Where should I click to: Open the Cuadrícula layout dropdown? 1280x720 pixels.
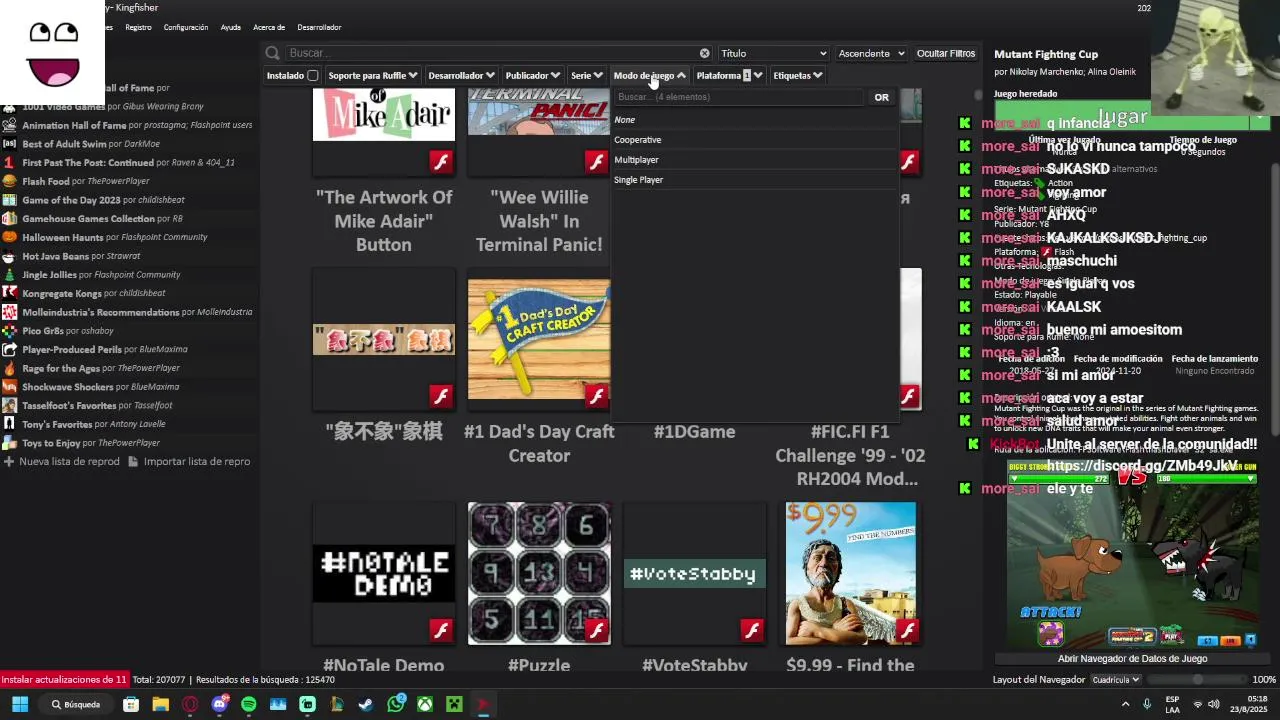coord(1115,680)
